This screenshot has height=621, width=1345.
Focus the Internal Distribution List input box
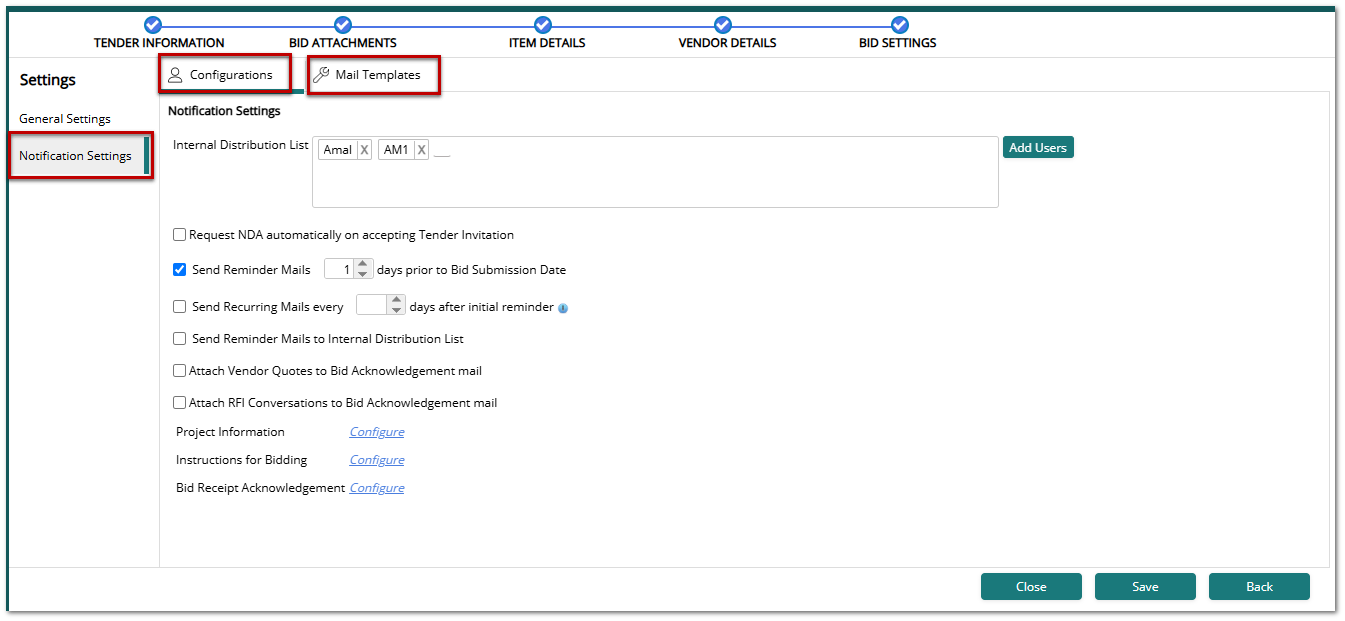tap(655, 172)
